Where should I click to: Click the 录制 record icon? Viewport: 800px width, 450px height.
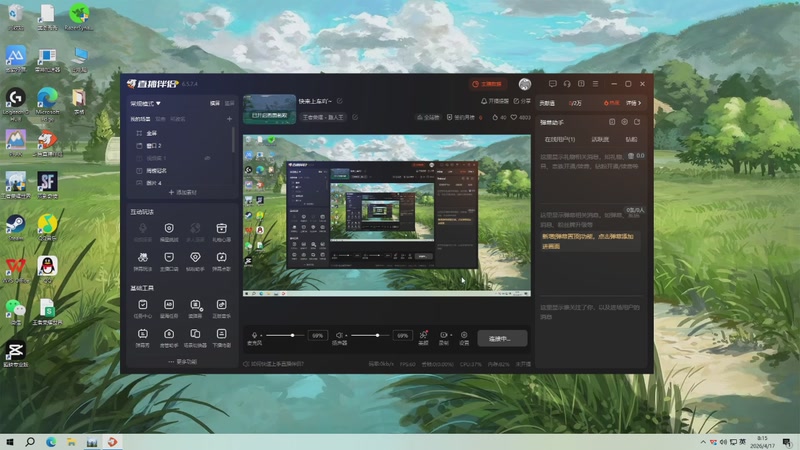(x=443, y=335)
